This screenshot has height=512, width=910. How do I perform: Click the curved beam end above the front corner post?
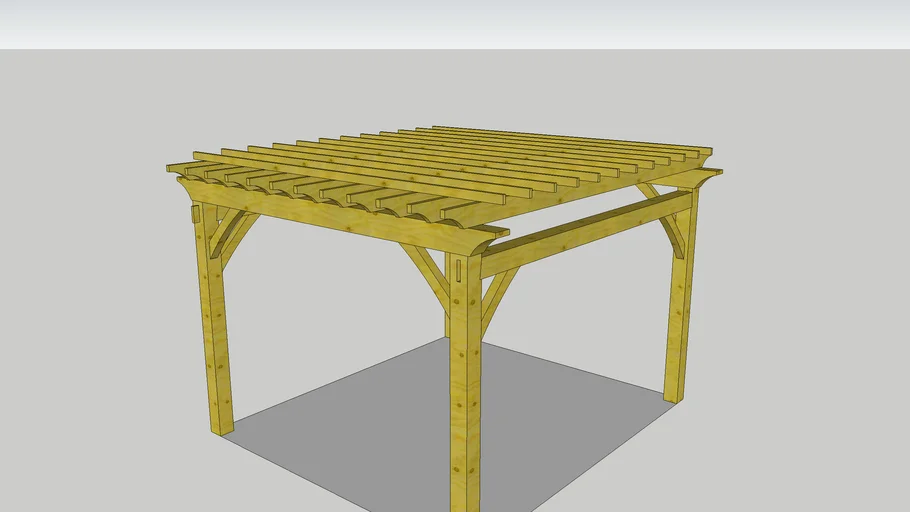pyautogui.click(x=484, y=239)
